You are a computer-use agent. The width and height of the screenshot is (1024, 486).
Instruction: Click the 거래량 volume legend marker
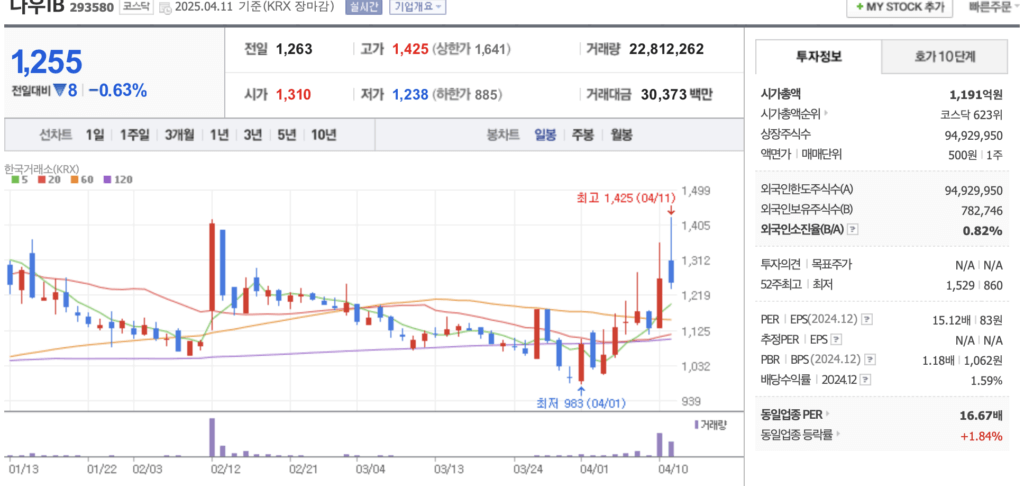[x=696, y=425]
